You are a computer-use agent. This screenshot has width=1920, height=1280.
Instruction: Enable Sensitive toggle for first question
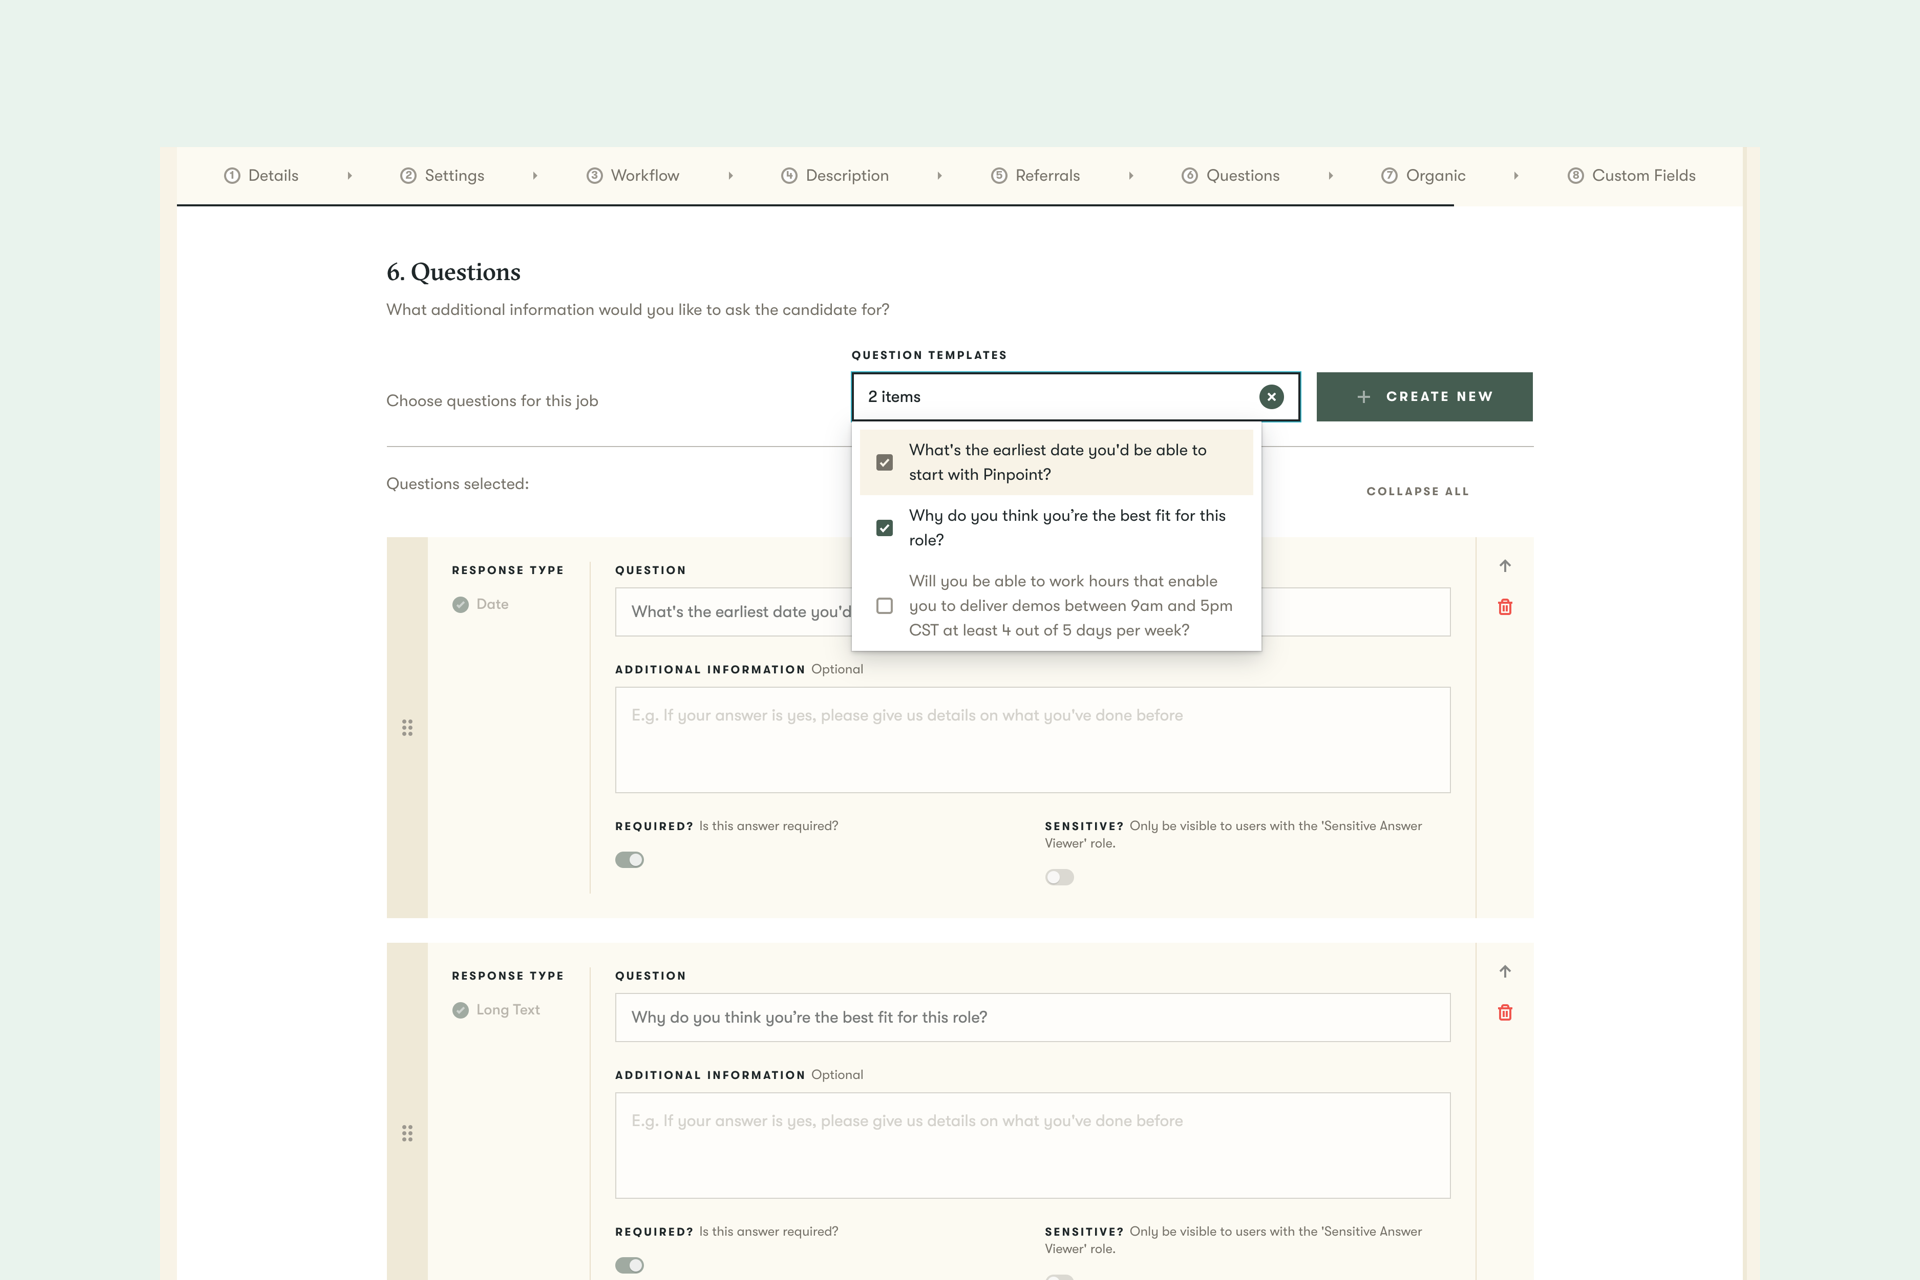click(x=1059, y=877)
